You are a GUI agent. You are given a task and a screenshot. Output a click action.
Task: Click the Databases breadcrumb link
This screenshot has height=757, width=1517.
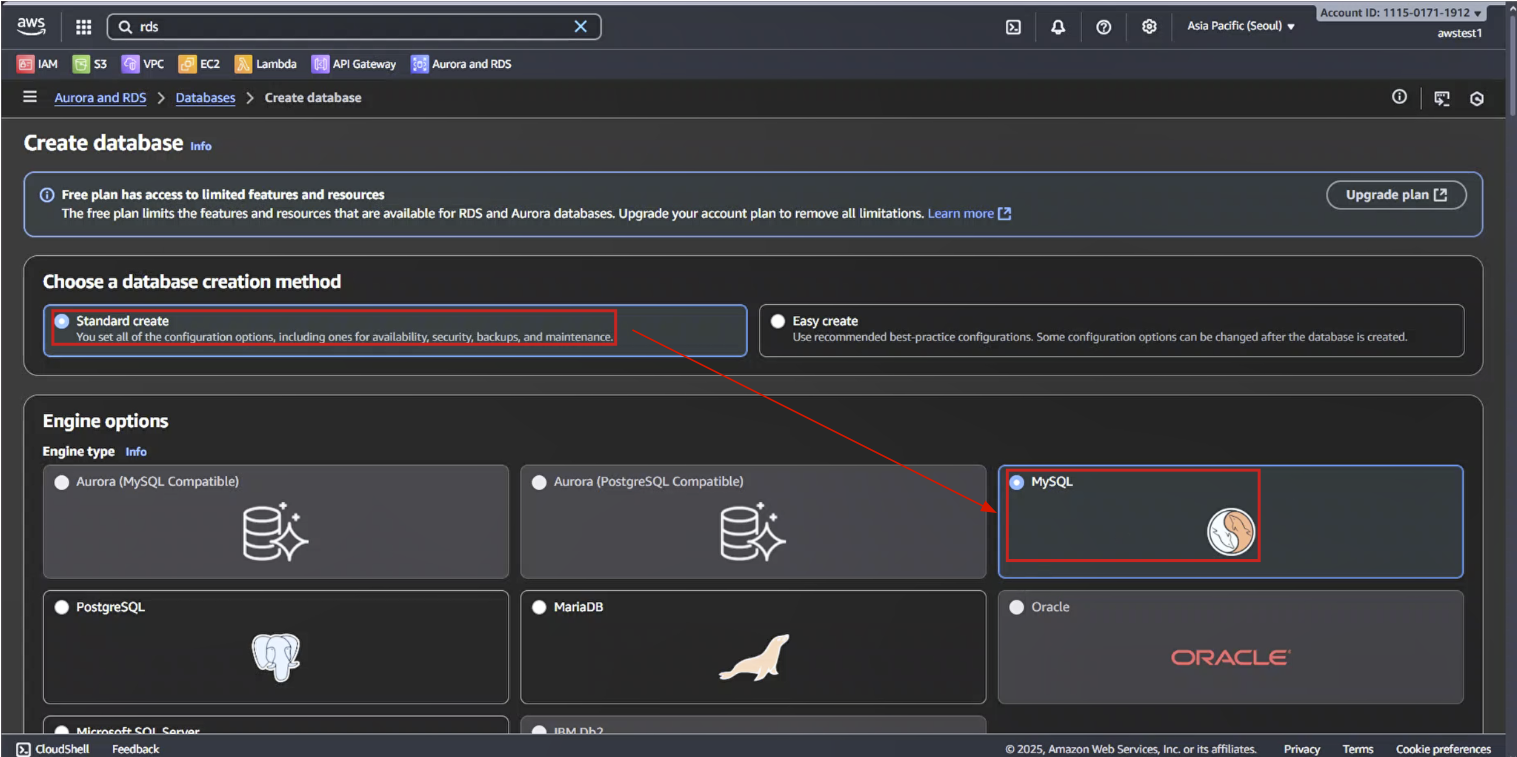[x=205, y=97]
